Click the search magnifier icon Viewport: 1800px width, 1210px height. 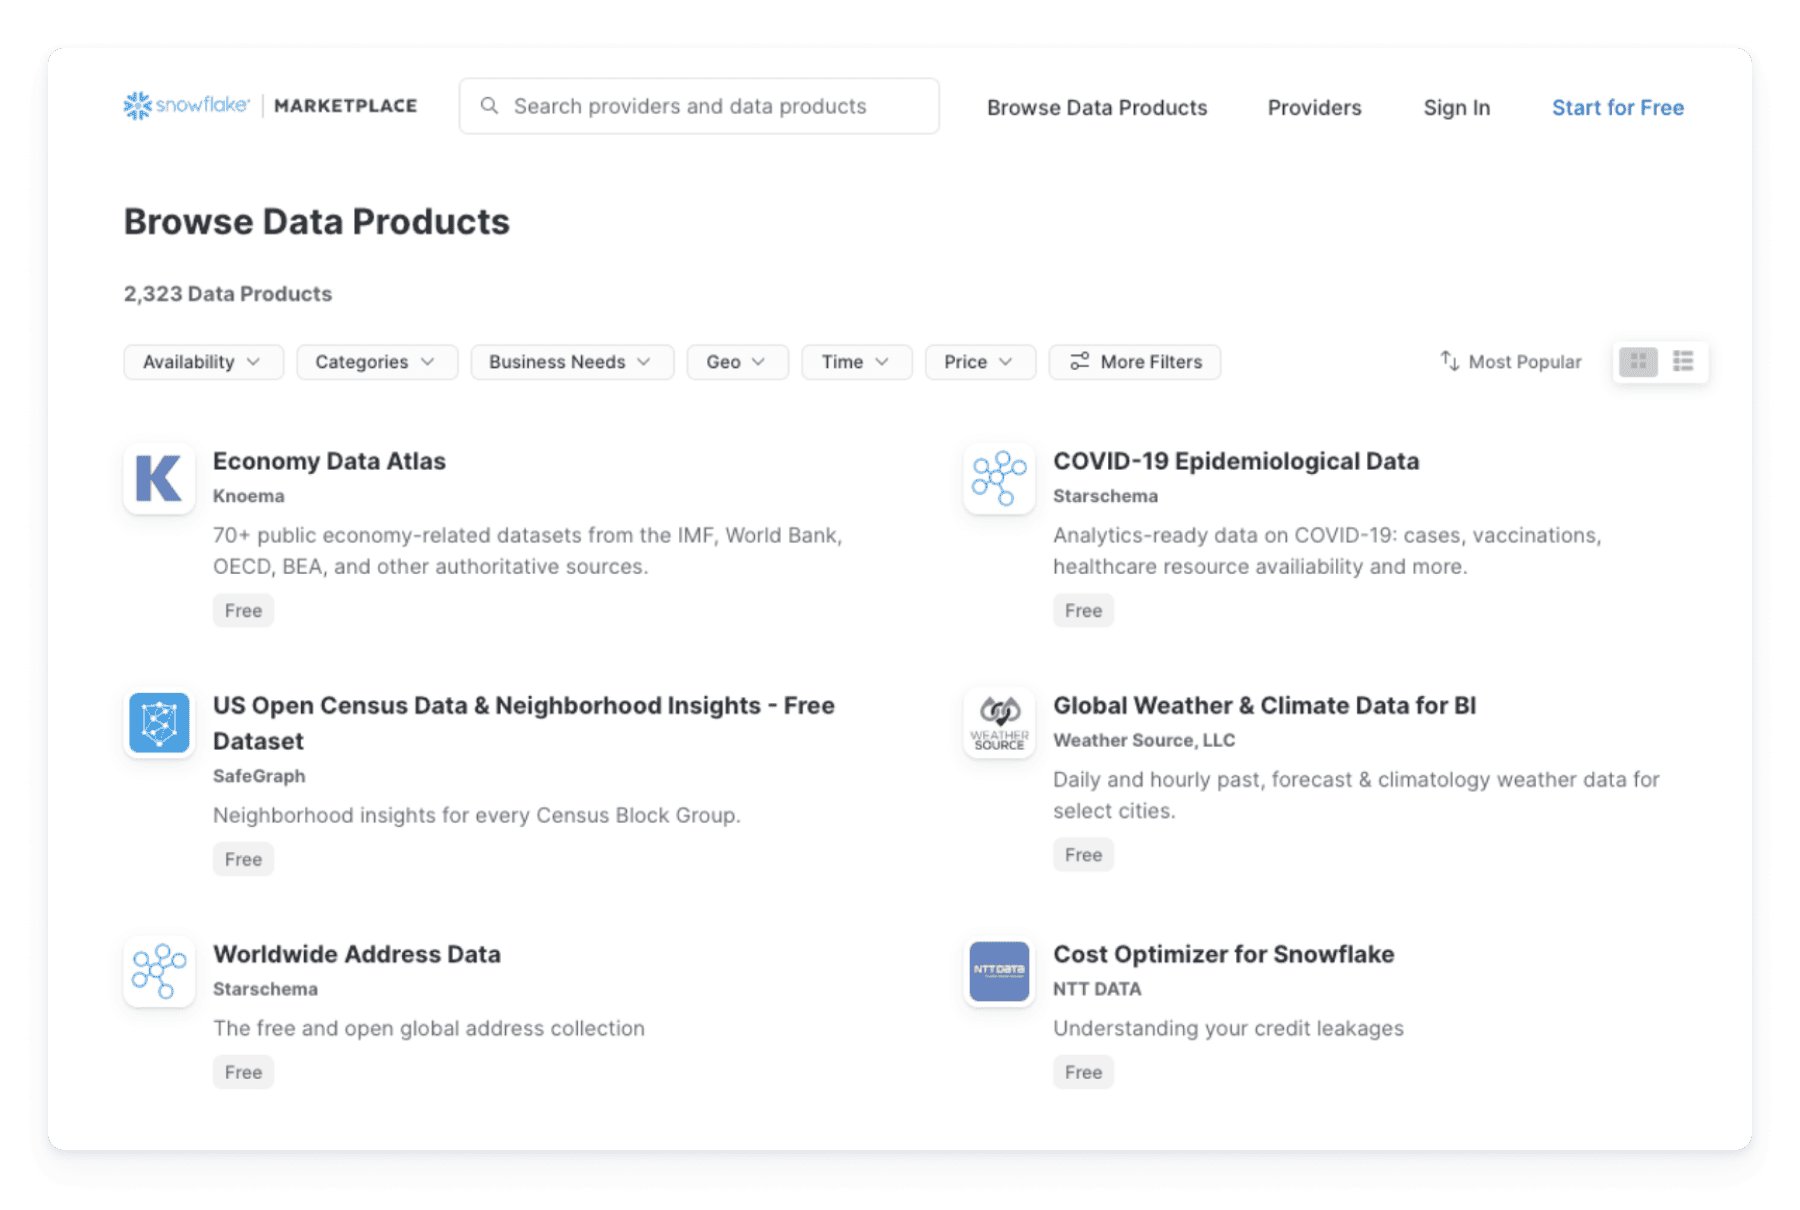[x=491, y=105]
